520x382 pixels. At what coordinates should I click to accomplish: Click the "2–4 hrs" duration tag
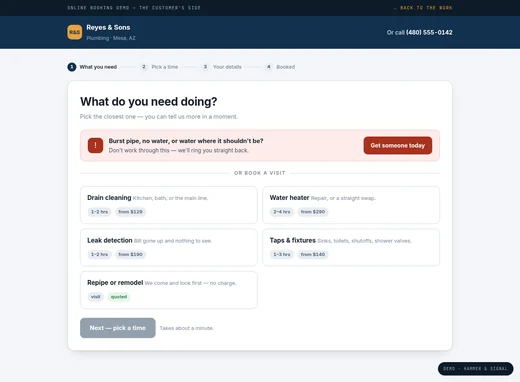[282, 212]
